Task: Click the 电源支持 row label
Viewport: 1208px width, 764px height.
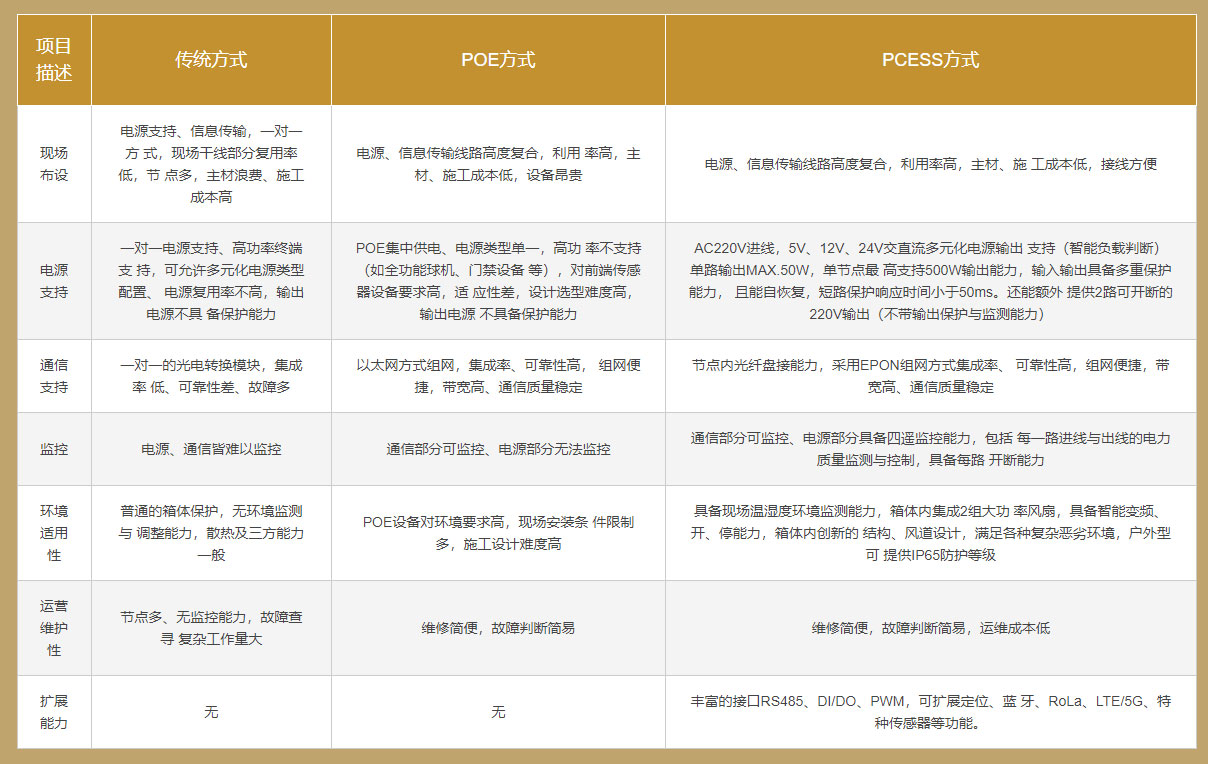Action: (x=54, y=281)
